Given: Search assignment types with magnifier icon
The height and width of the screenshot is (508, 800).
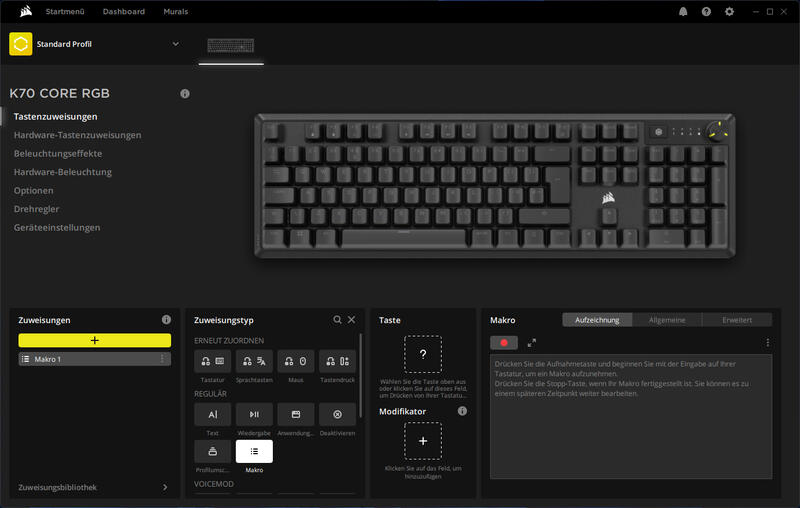Looking at the screenshot, I should pos(337,320).
